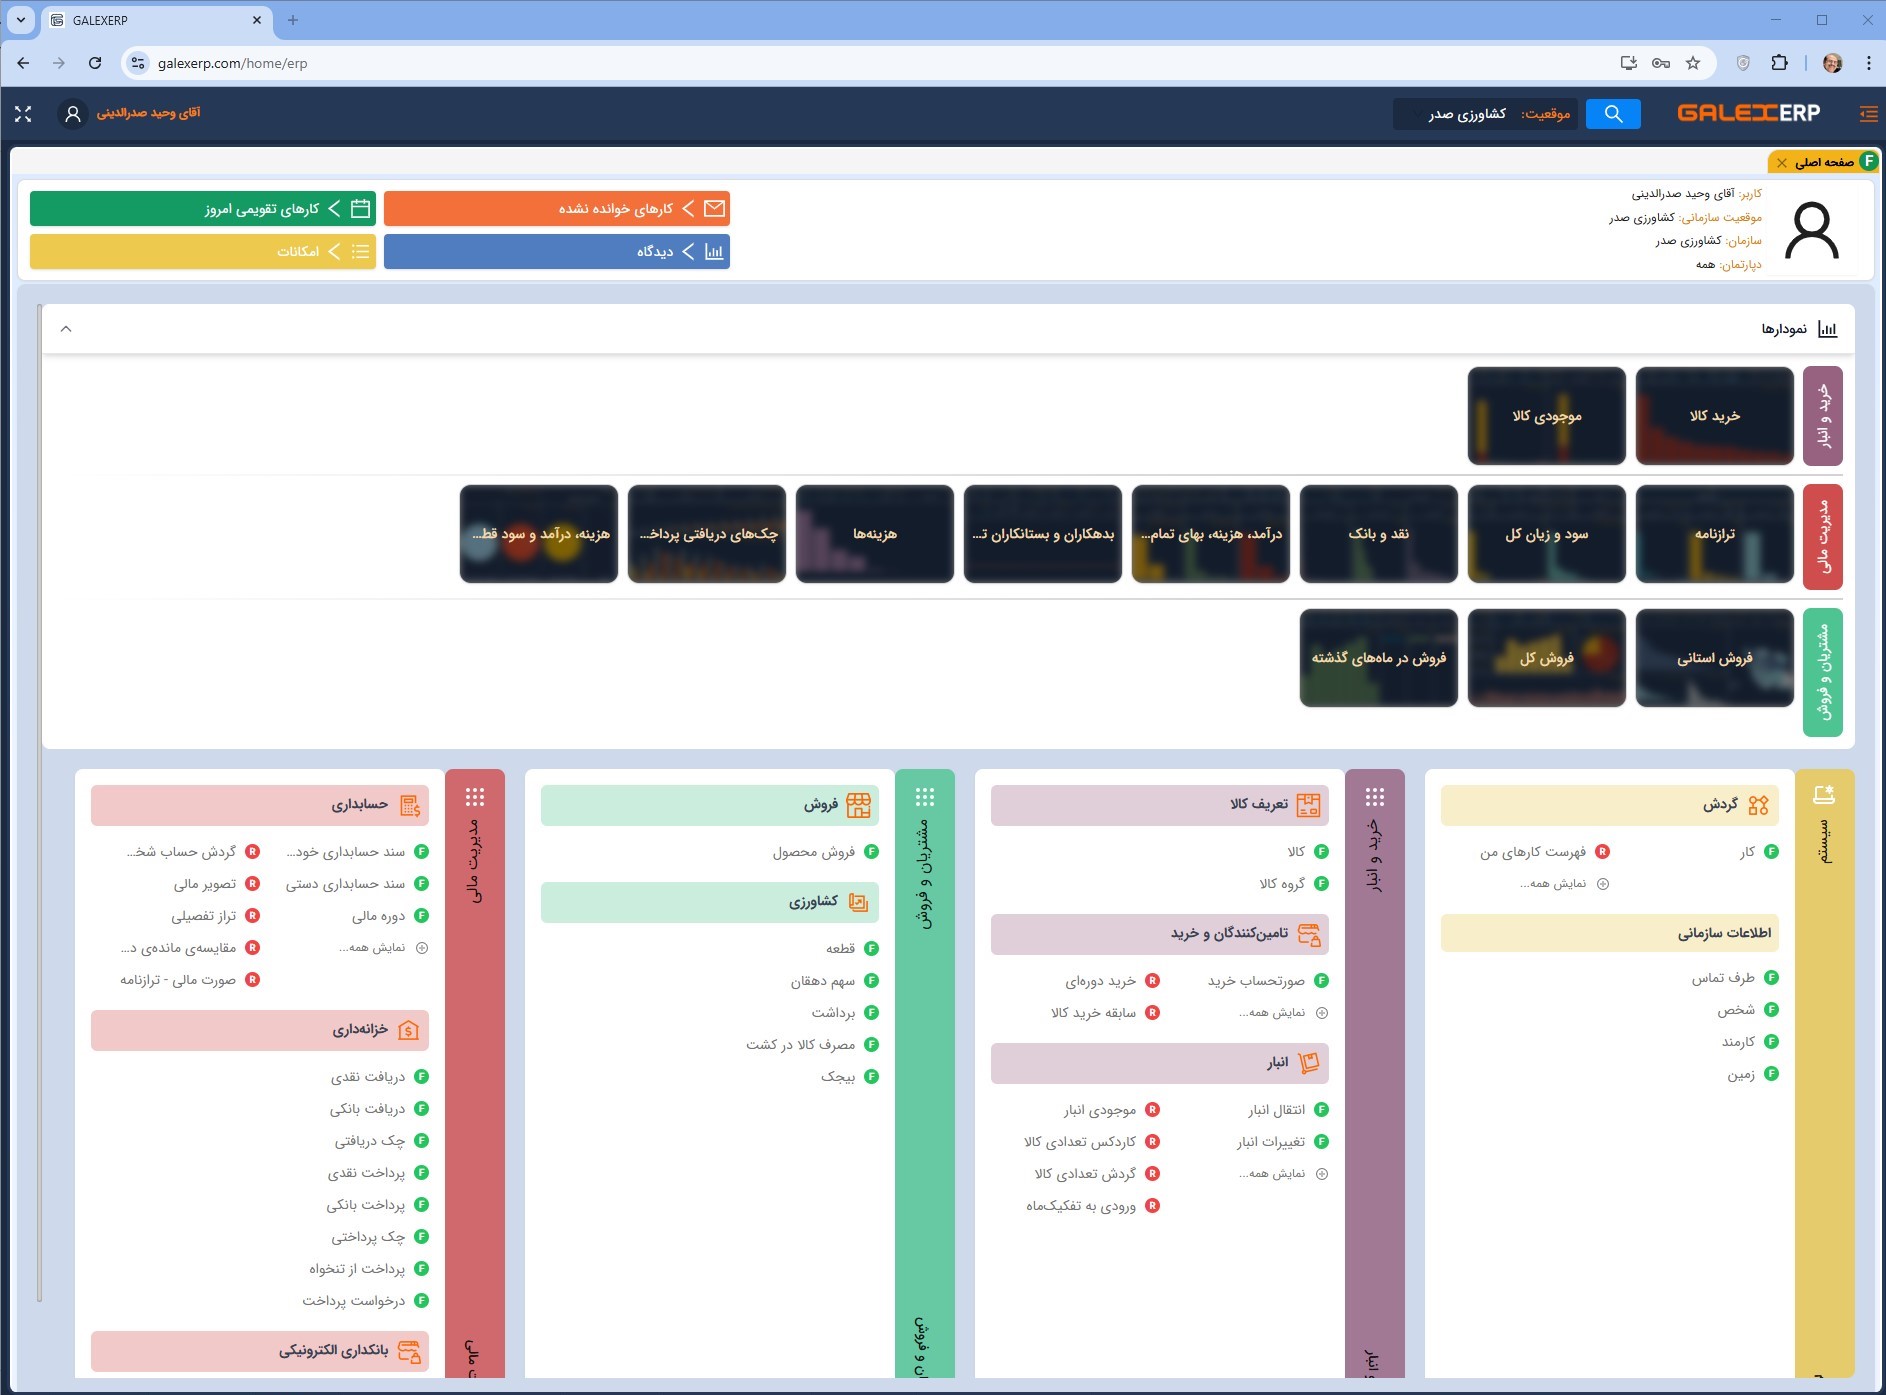Select the مدیریت مالی chart category tab

click(1823, 537)
